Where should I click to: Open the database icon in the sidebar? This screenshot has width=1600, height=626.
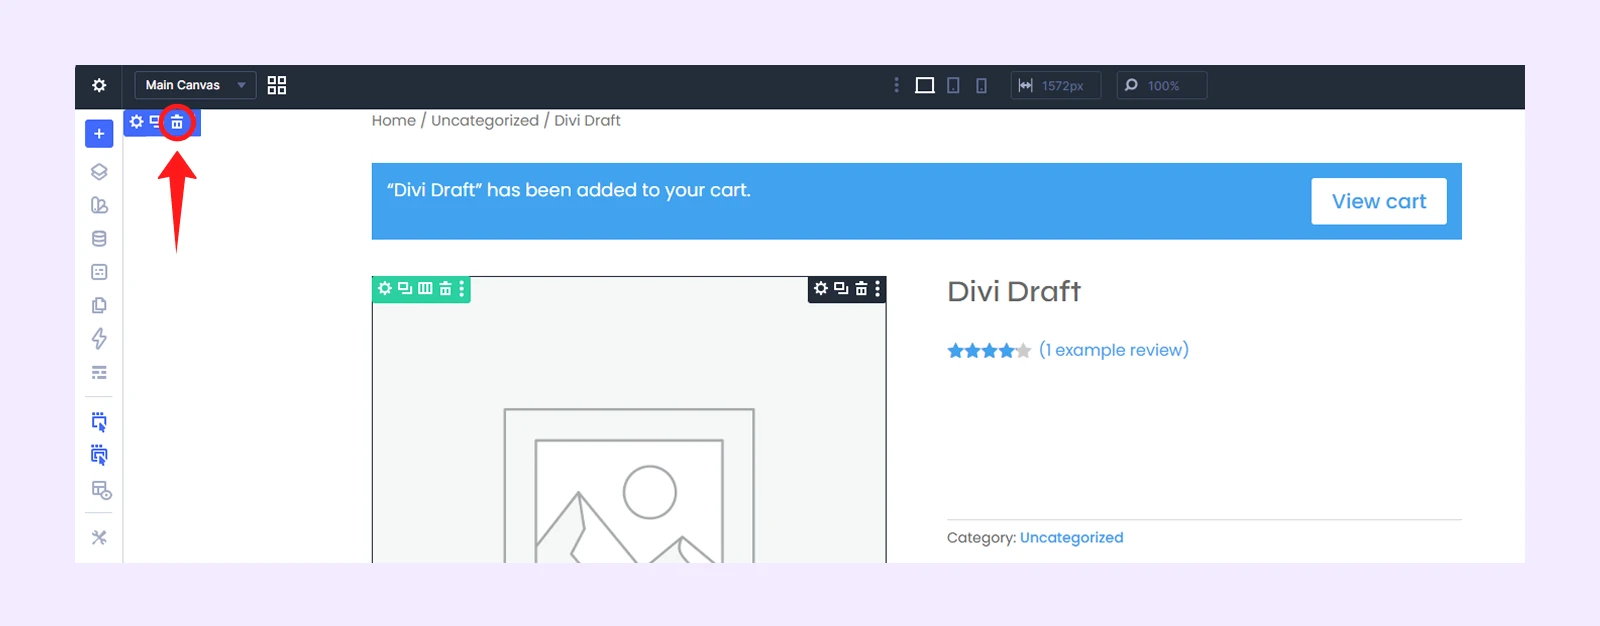(99, 239)
